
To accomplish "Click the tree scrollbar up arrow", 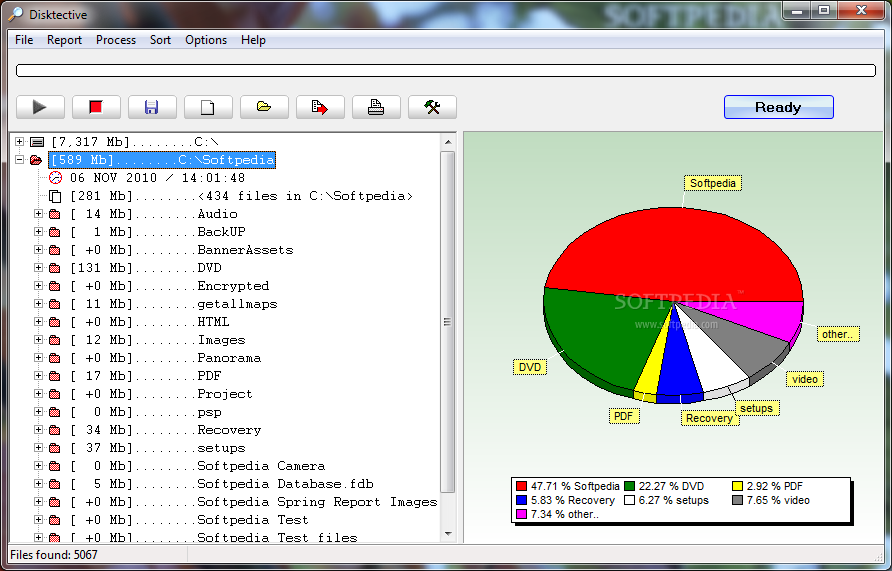I will [x=448, y=142].
